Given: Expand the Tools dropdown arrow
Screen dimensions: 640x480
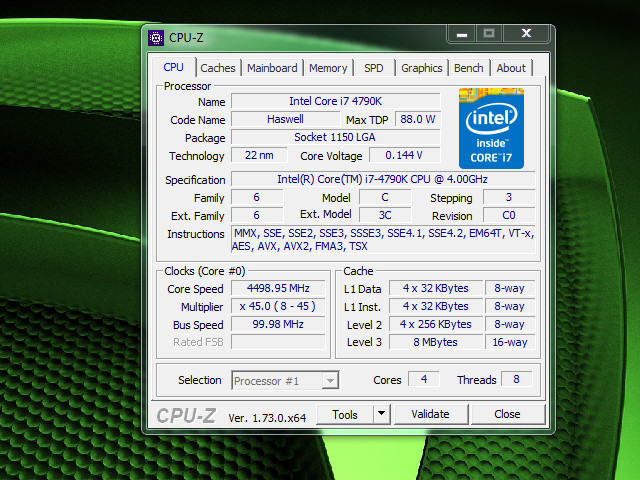Looking at the screenshot, I should coord(382,414).
